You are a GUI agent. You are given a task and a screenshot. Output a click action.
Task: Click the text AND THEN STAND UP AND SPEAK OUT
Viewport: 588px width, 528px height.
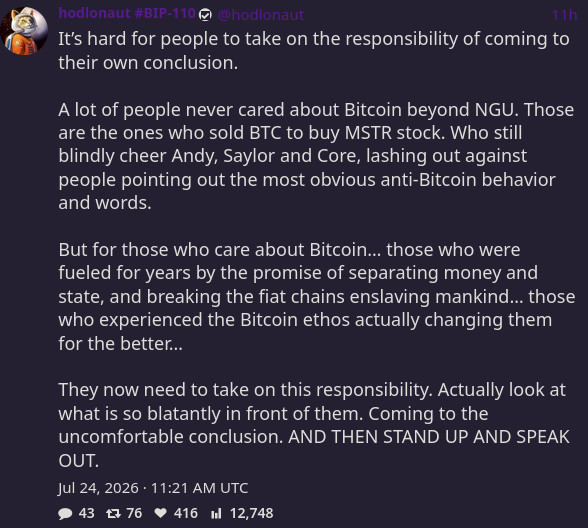pos(314,448)
